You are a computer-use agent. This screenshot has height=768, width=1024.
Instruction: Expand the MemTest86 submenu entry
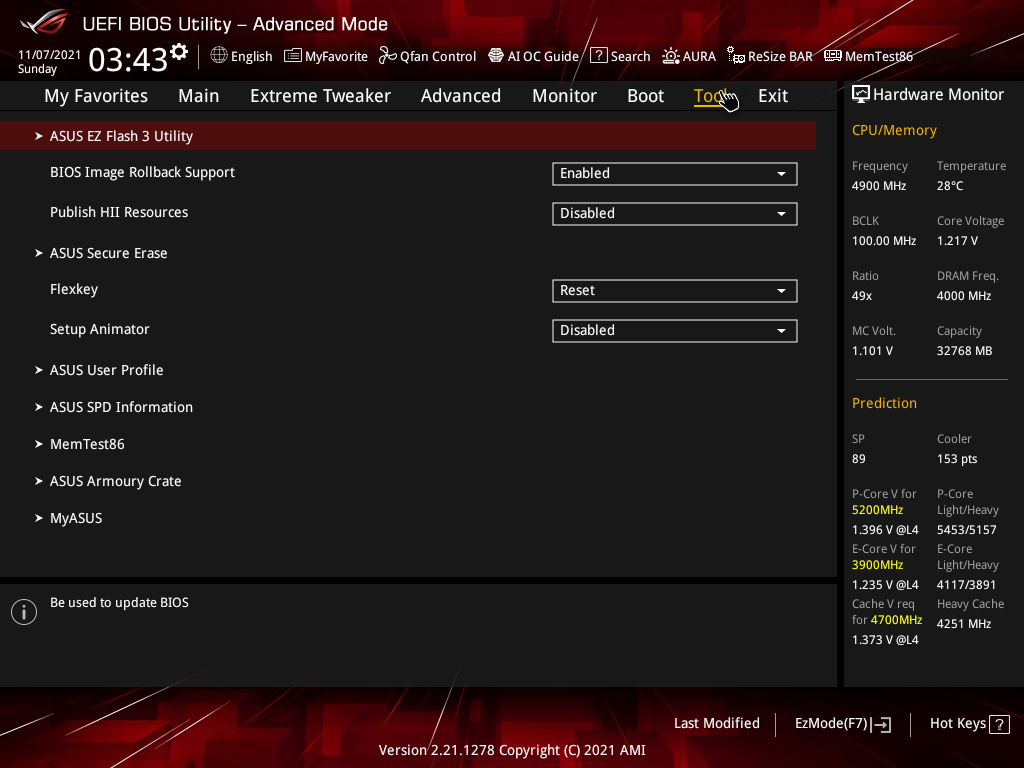pyautogui.click(x=87, y=445)
